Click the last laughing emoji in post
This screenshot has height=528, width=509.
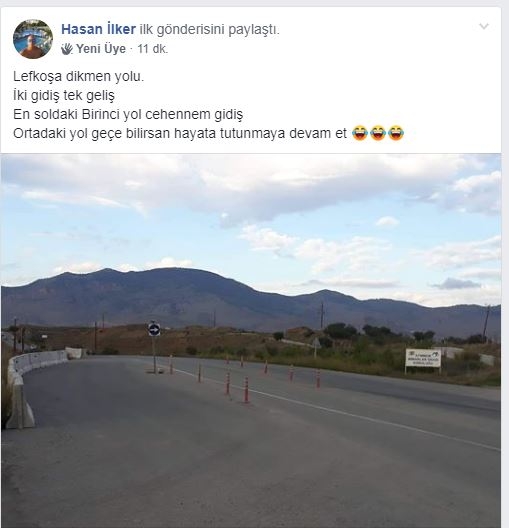click(396, 133)
